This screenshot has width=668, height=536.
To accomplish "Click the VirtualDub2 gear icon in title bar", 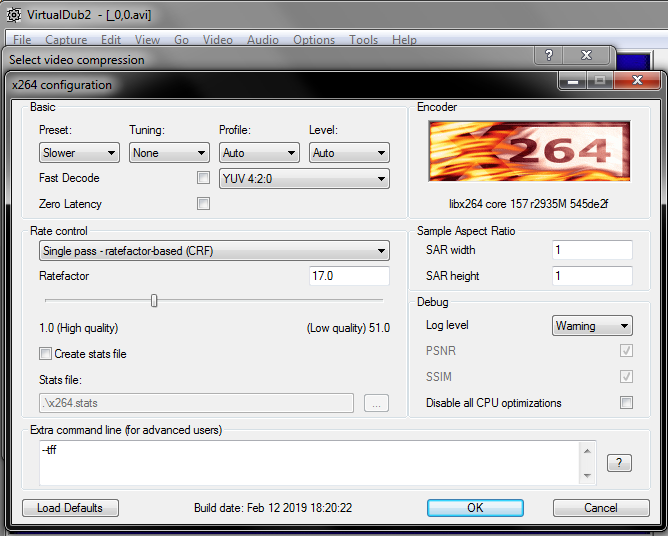I will point(14,15).
